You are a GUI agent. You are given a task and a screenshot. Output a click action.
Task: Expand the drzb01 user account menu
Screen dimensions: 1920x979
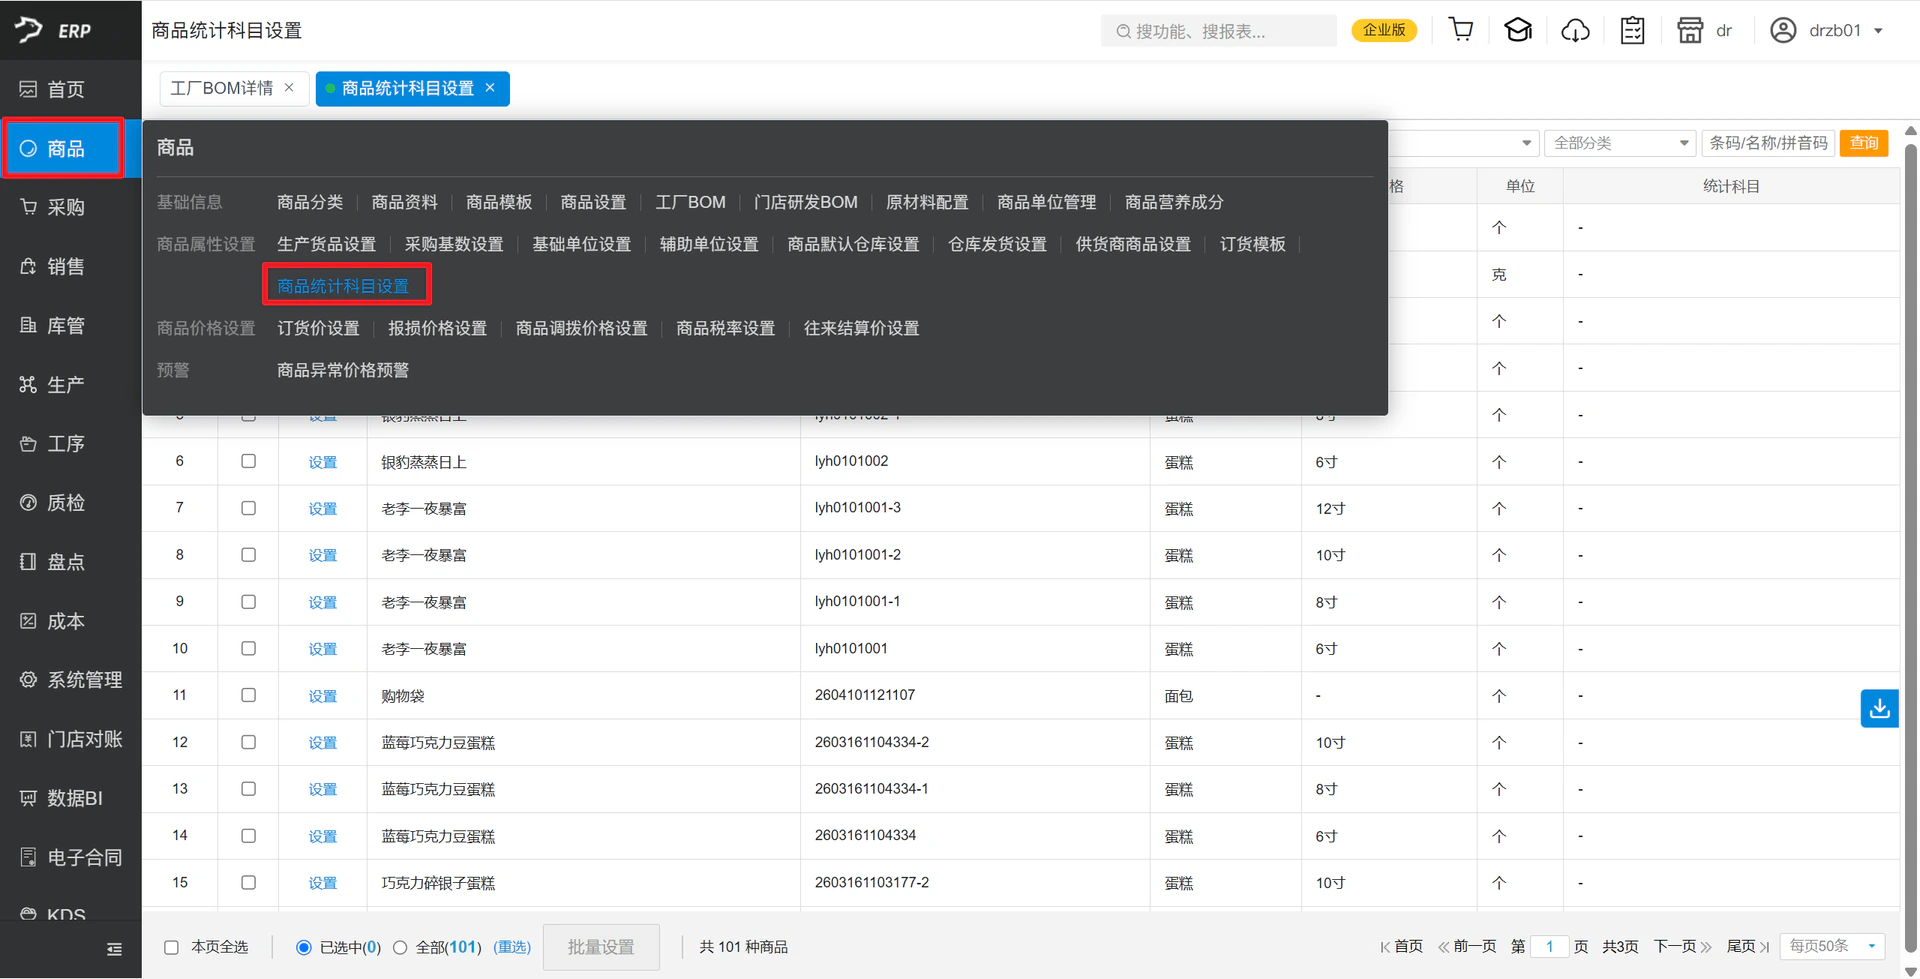coord(1827,30)
